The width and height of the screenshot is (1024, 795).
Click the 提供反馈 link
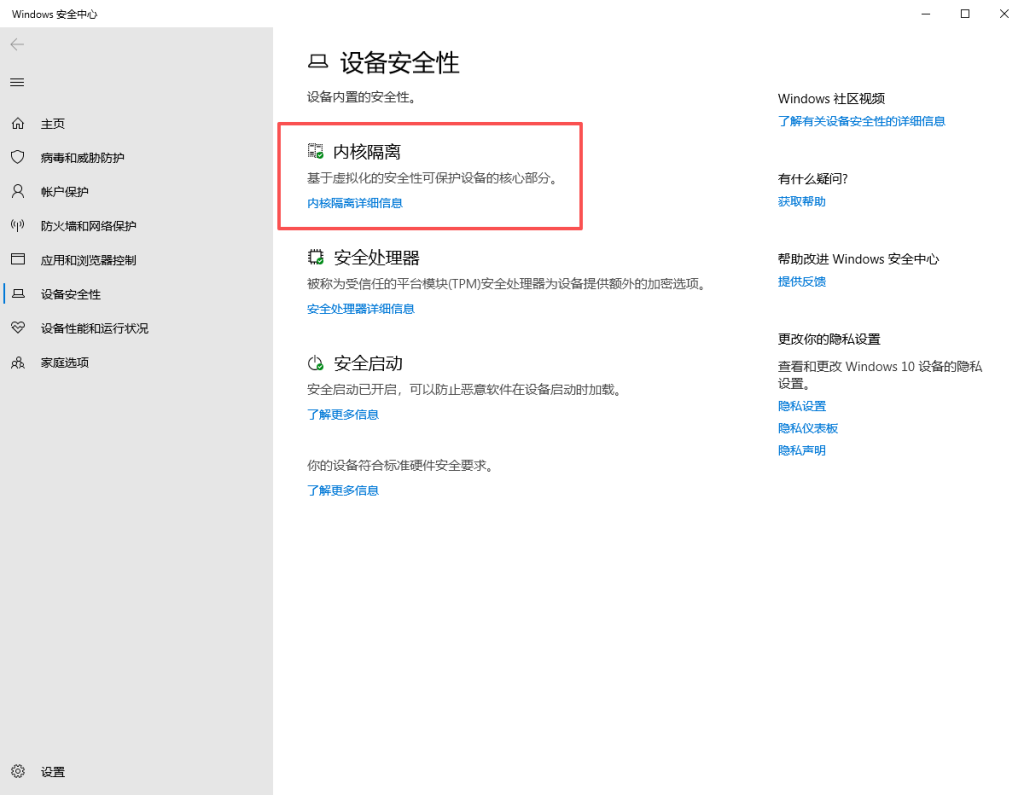pos(801,282)
